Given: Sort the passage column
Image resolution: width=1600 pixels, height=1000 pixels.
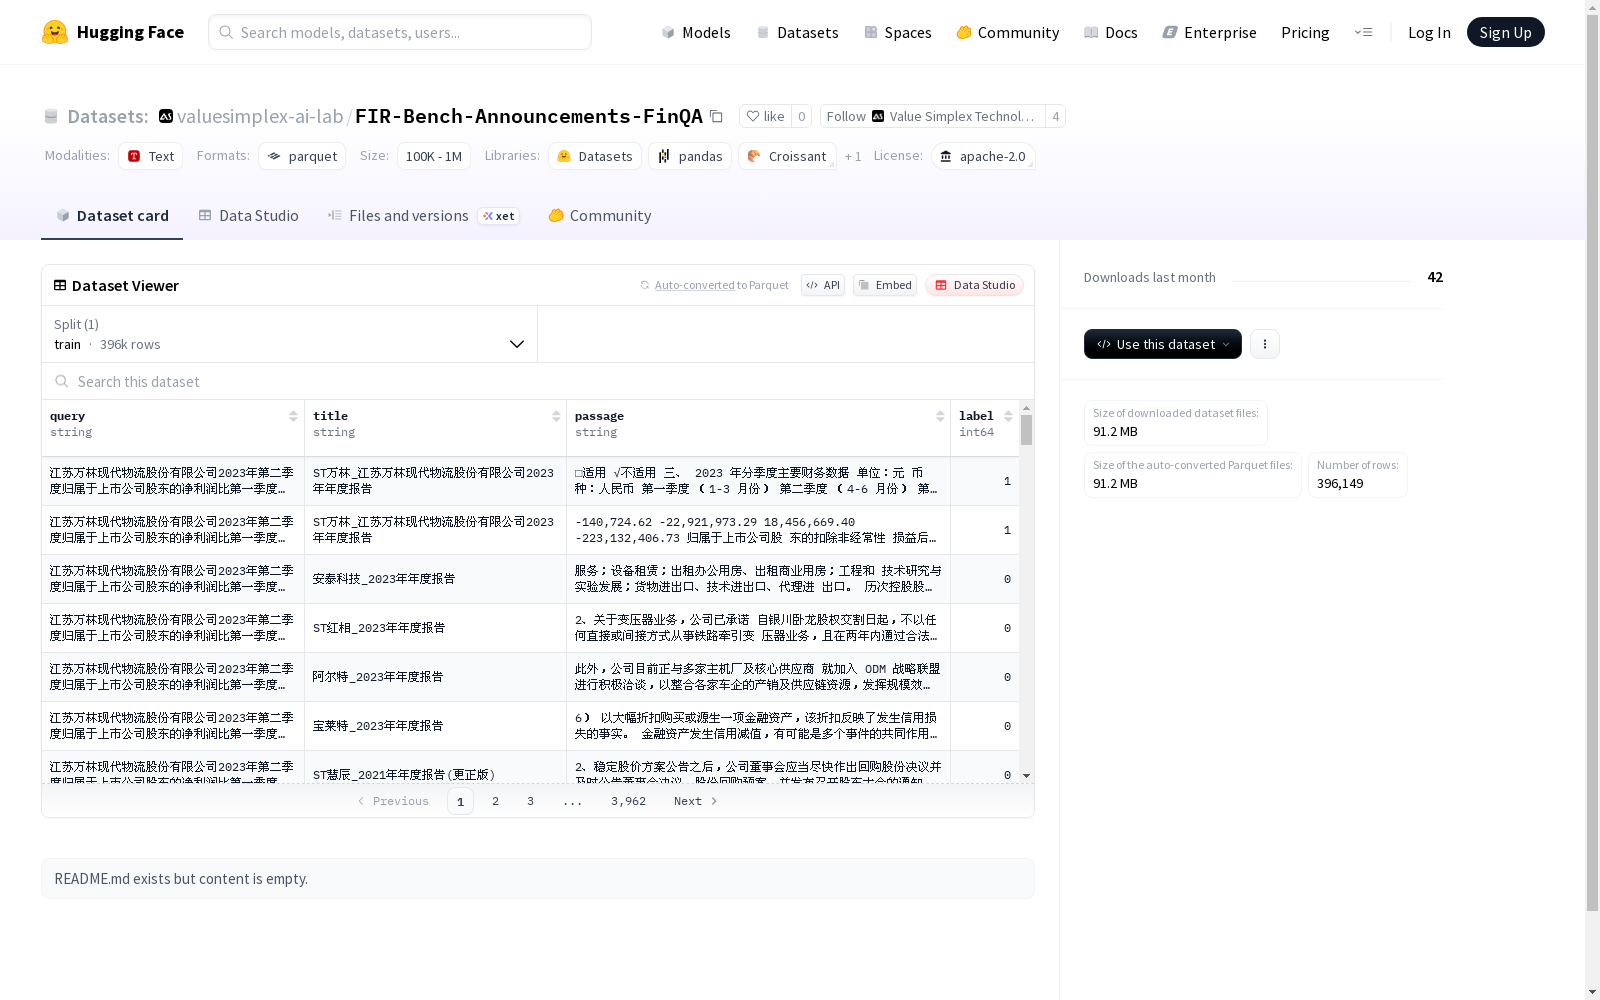Looking at the screenshot, I should click(x=940, y=416).
